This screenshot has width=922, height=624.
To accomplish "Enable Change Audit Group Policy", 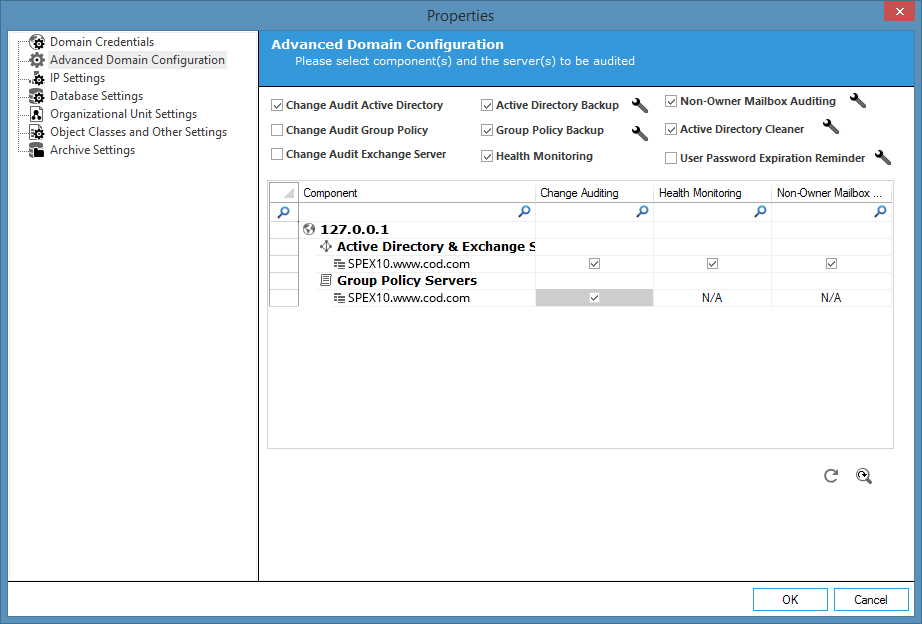I will pyautogui.click(x=277, y=130).
